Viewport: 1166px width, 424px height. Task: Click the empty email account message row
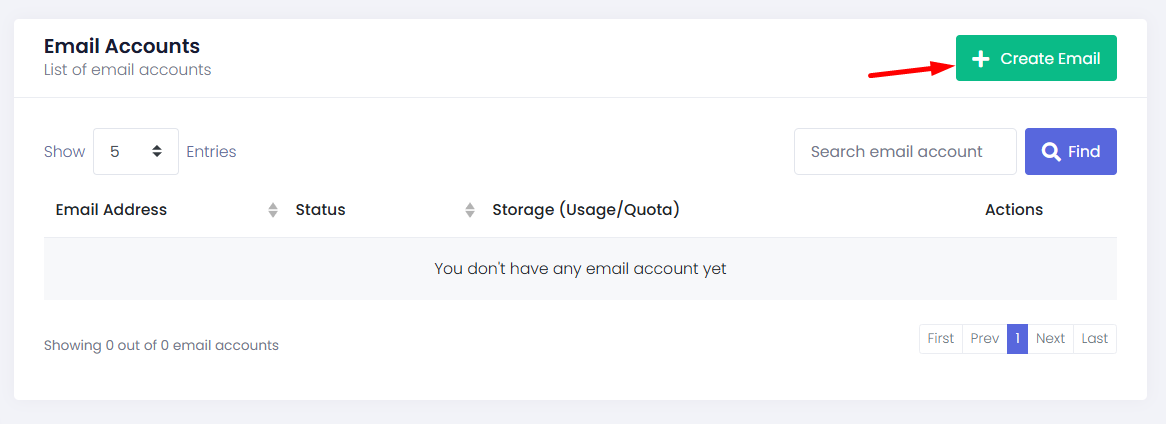(x=580, y=269)
